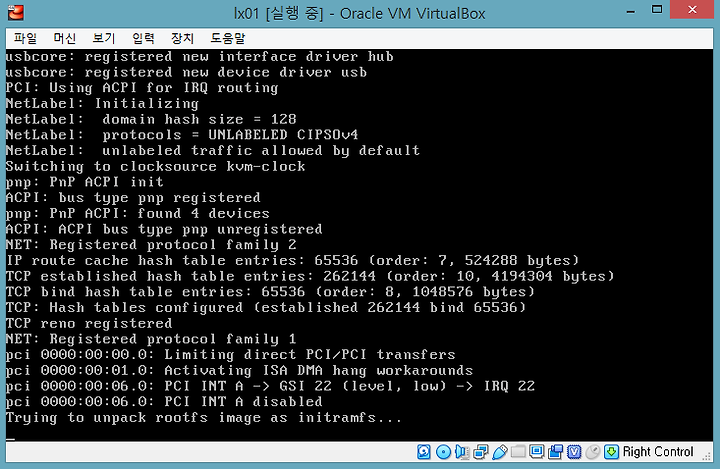The image size is (720, 469).
Task: Click the 'Switching to clocksource kvm-clock' line
Action: 155,166
